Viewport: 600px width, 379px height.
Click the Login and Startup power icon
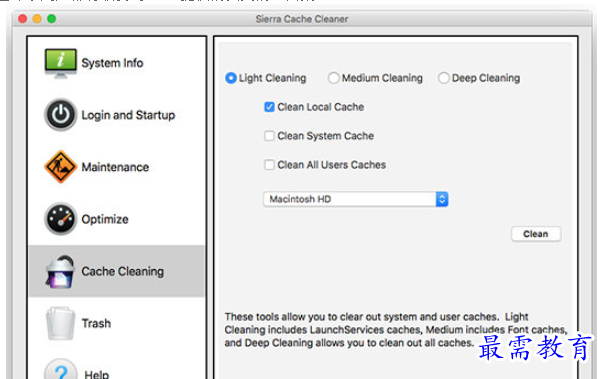[x=60, y=115]
